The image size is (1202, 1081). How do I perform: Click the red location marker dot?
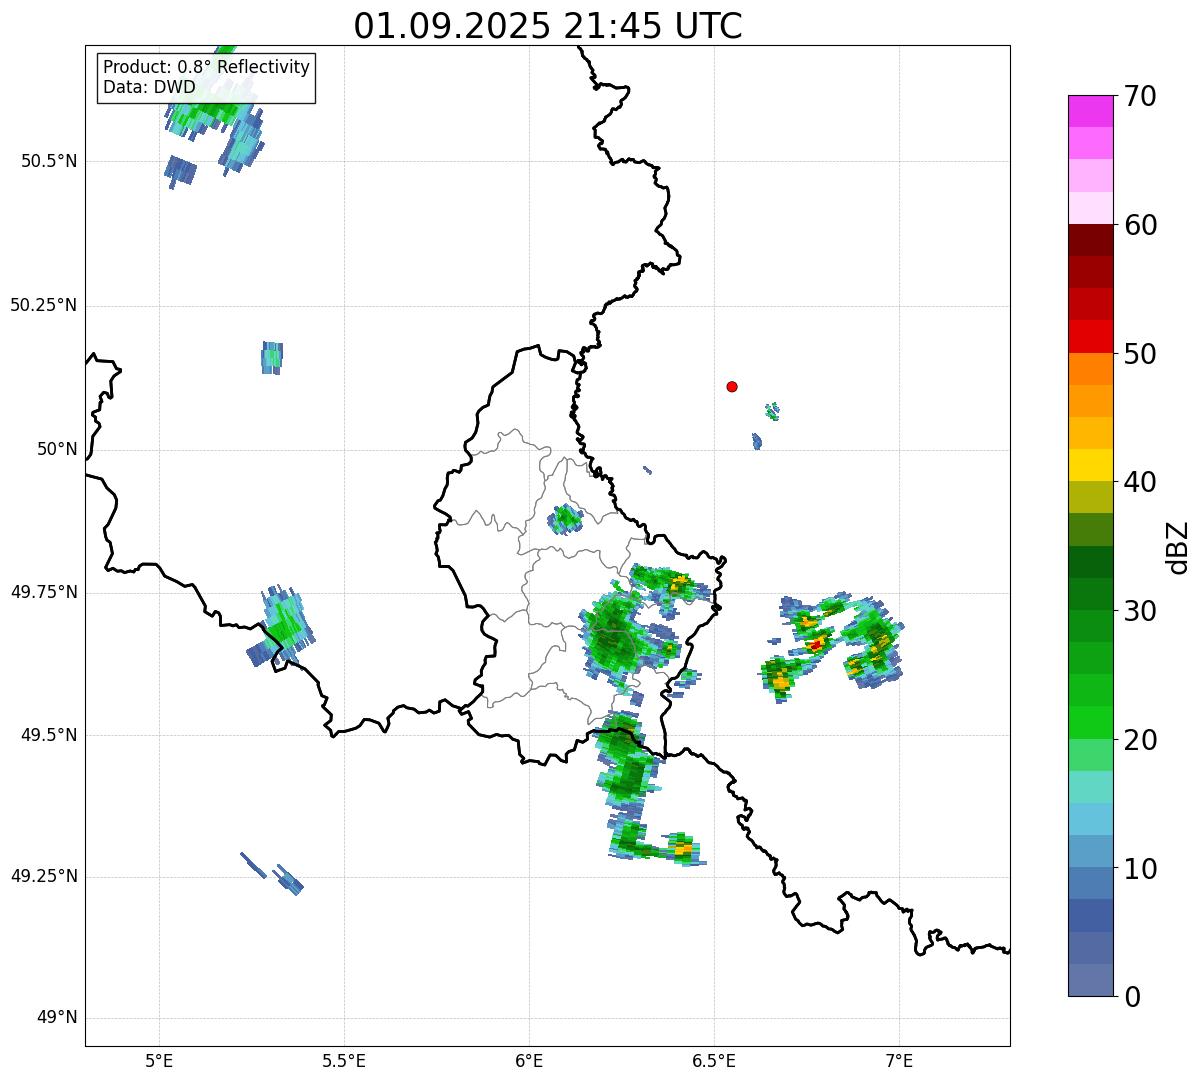(732, 387)
